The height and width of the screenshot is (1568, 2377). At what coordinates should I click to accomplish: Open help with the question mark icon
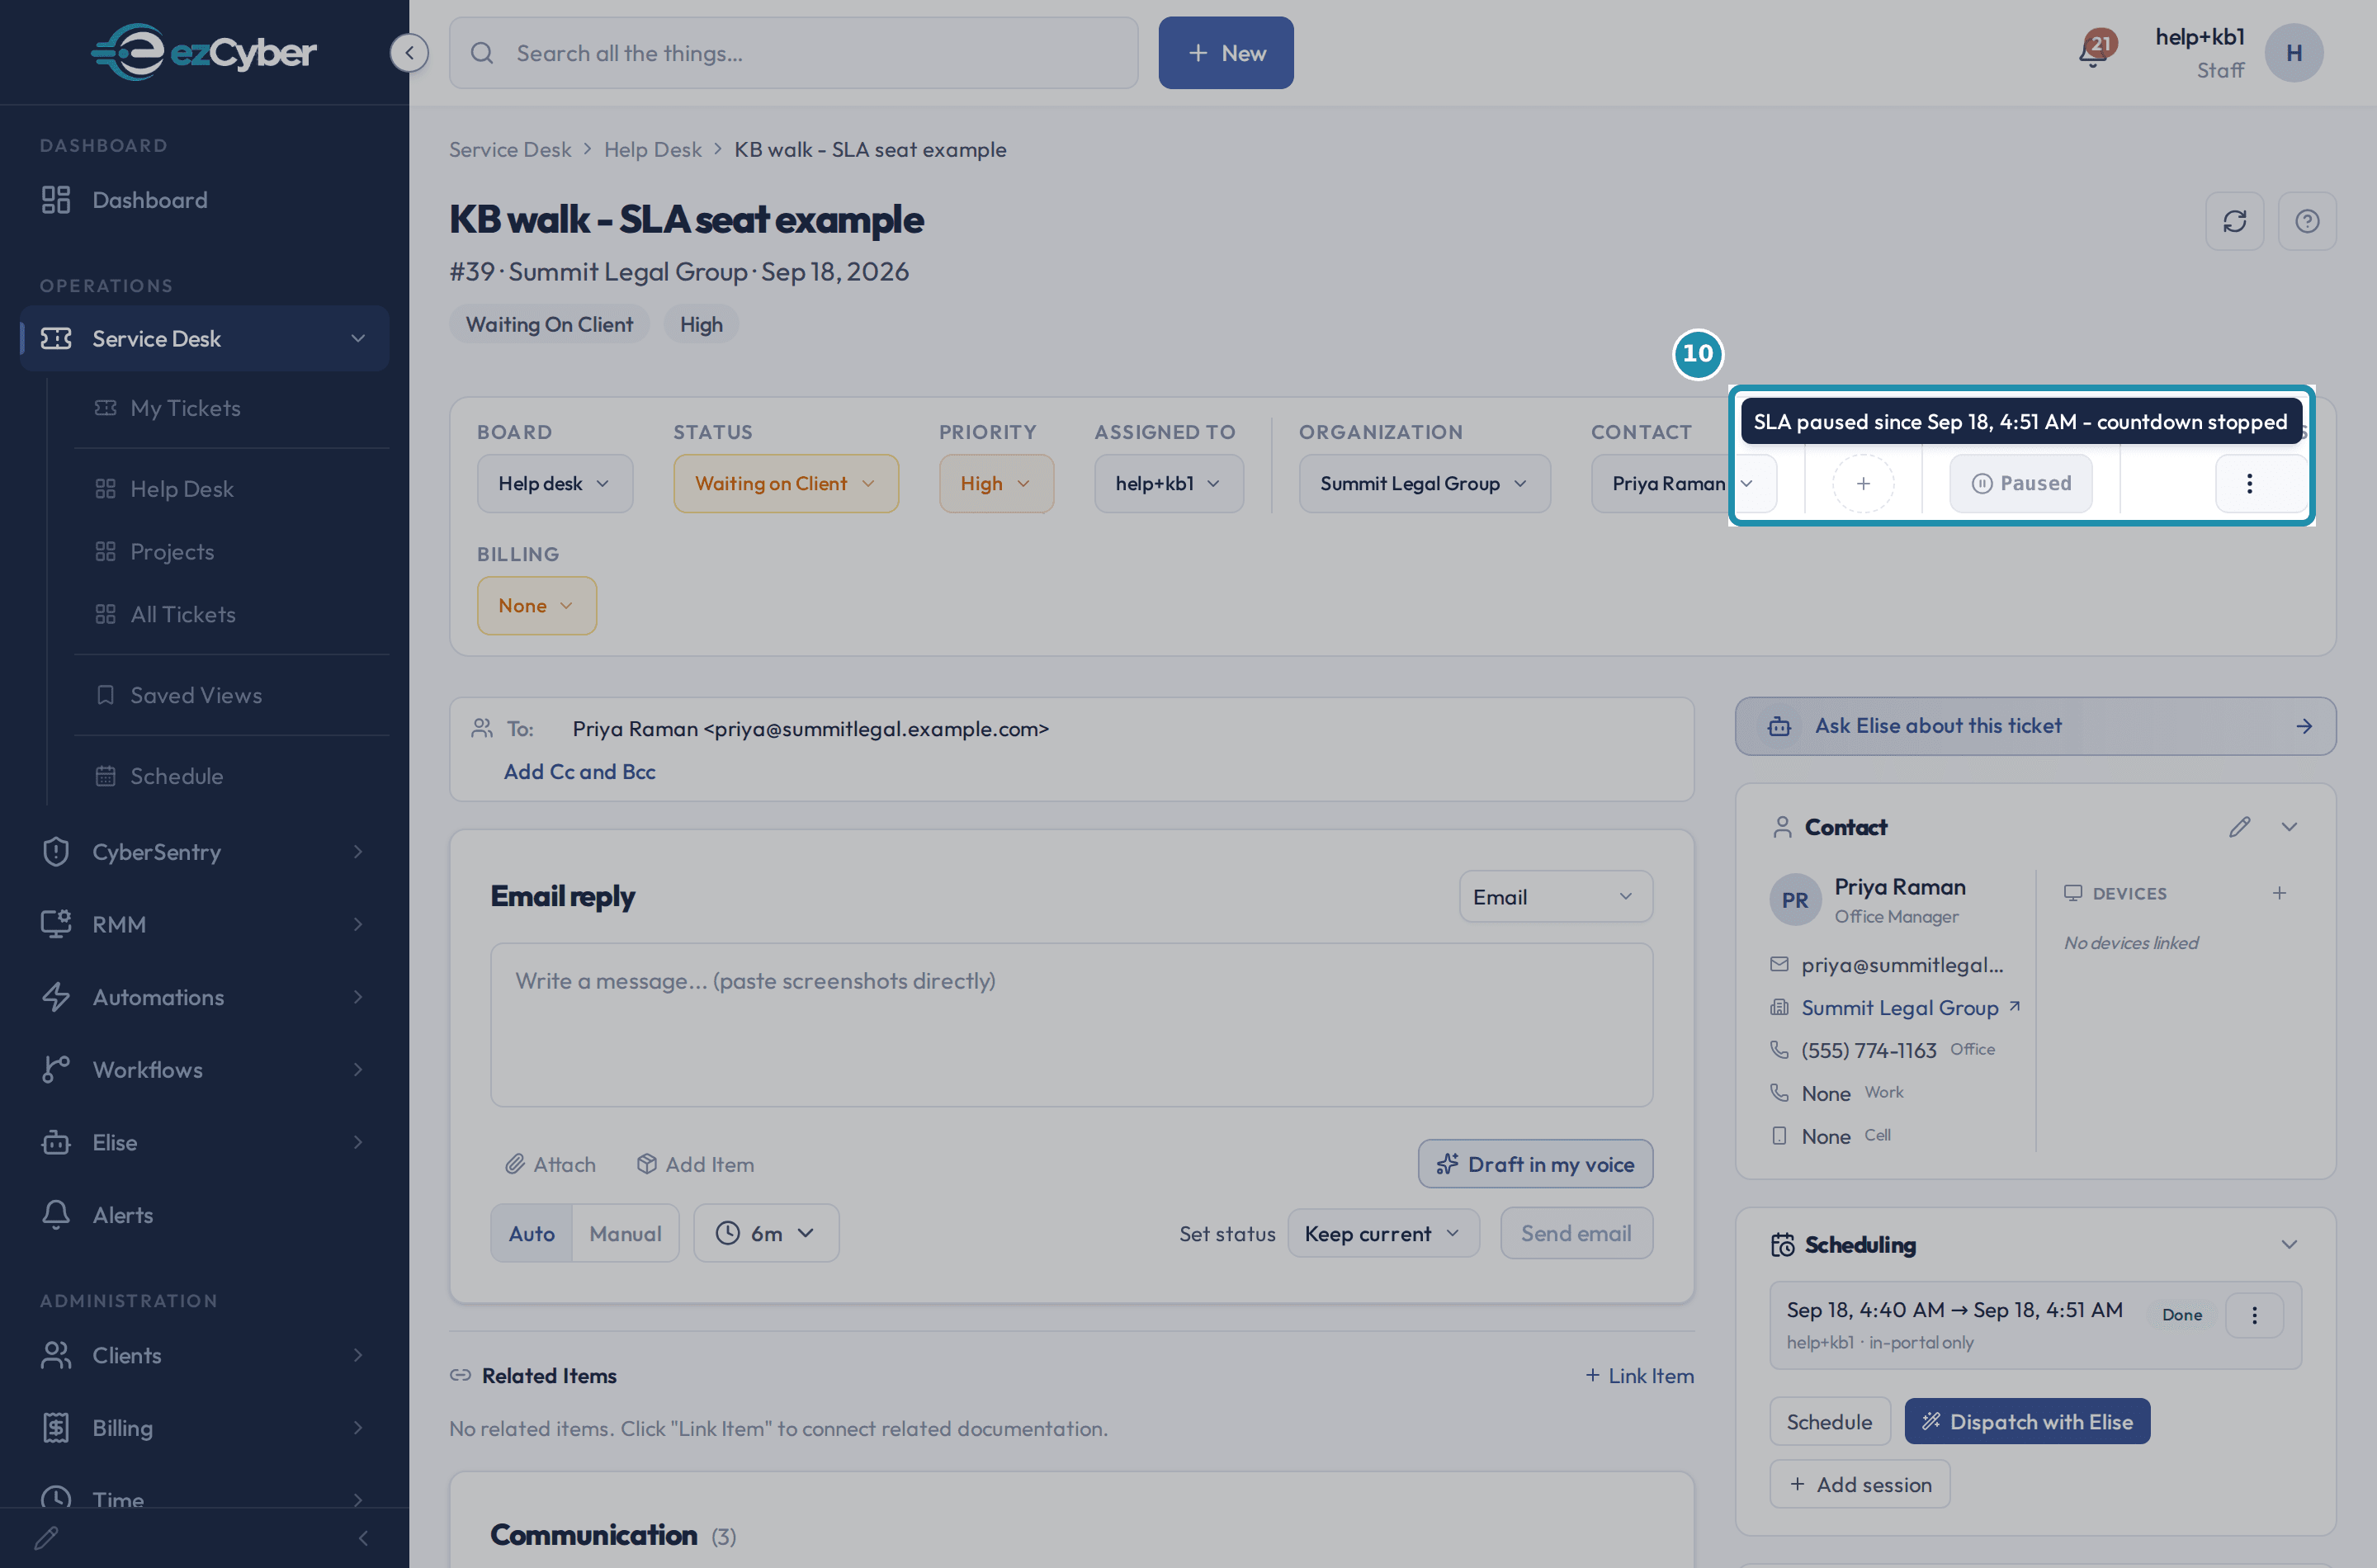point(2306,221)
